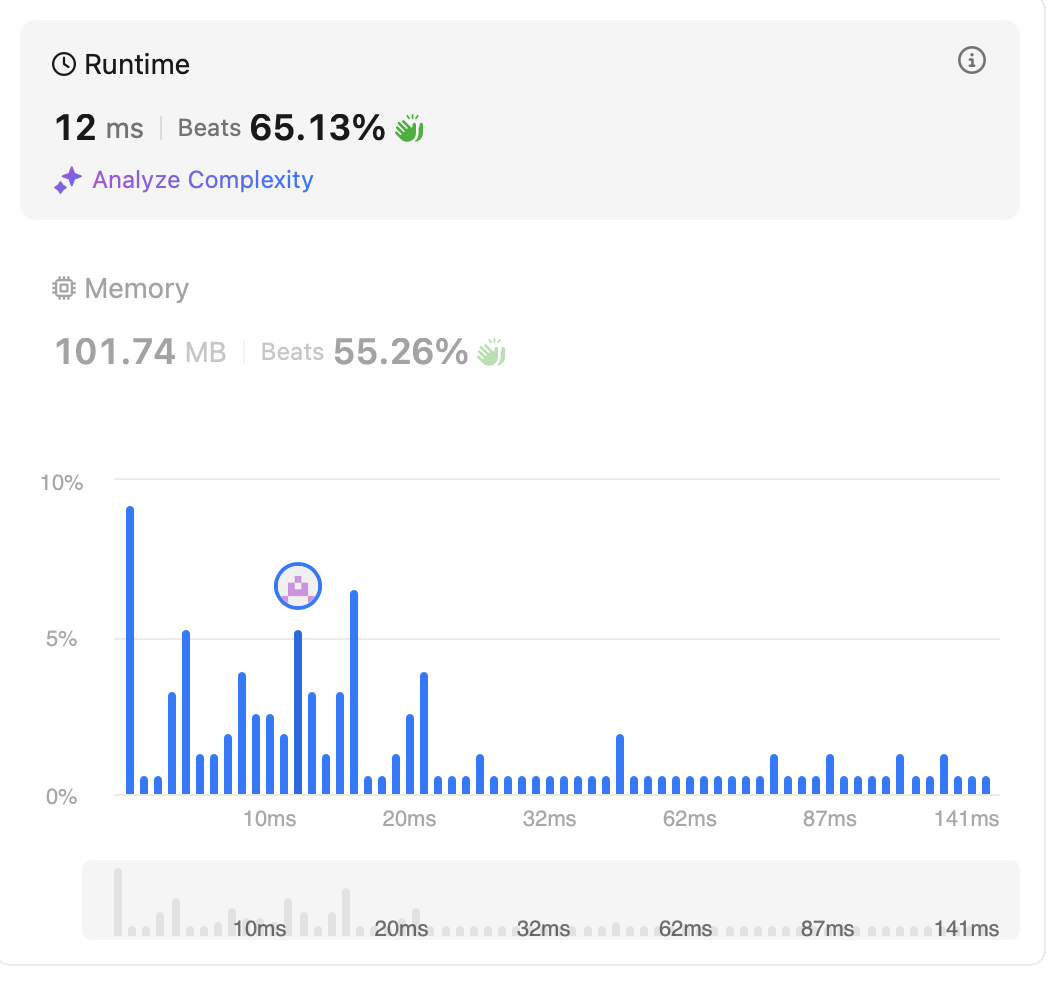Click the 101.74 MB memory value
The width and height of the screenshot is (1064, 990).
pyautogui.click(x=140, y=352)
